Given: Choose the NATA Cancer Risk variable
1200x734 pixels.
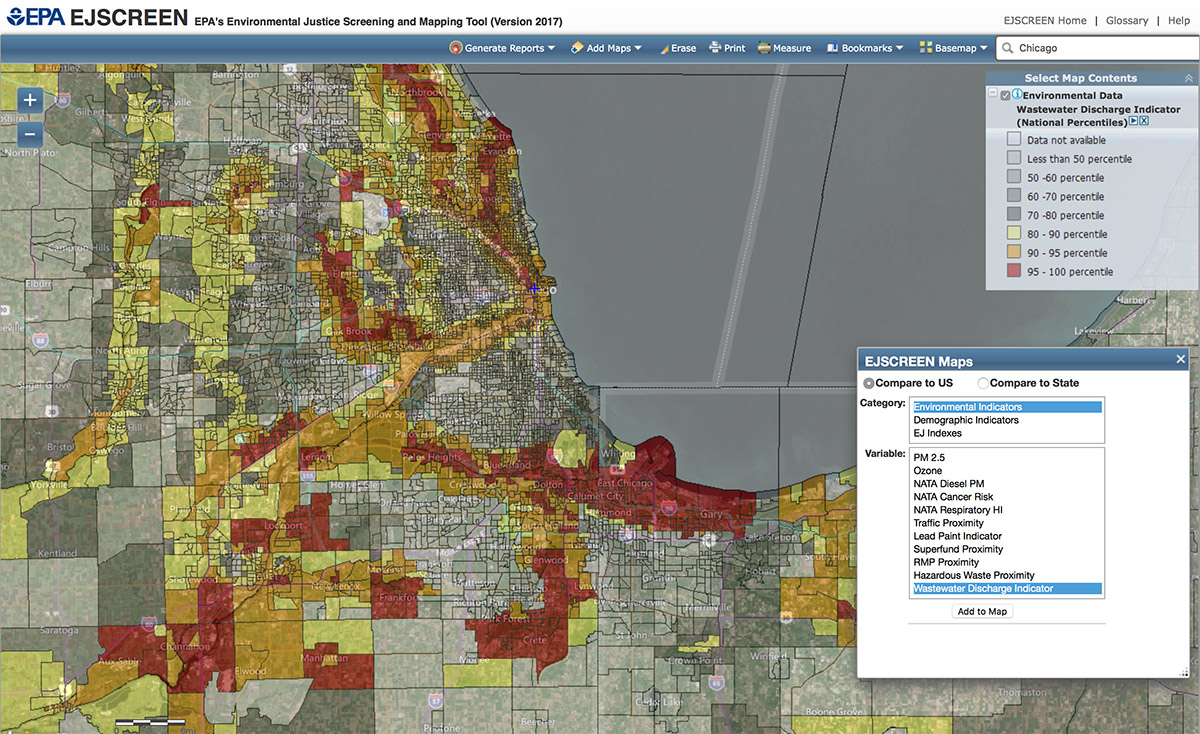Looking at the screenshot, I should (x=1008, y=497).
